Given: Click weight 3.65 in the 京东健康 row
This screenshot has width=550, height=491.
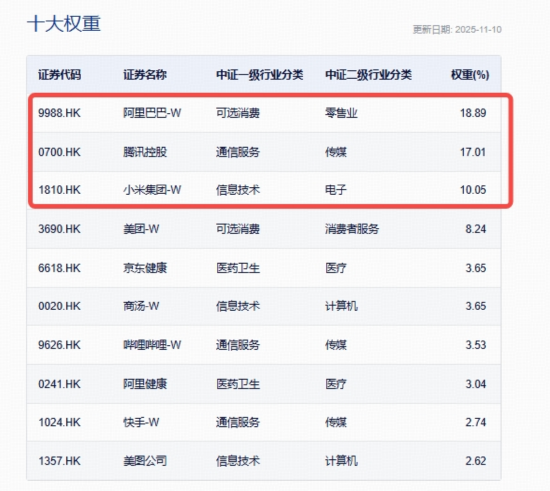Looking at the screenshot, I should 476,268.
